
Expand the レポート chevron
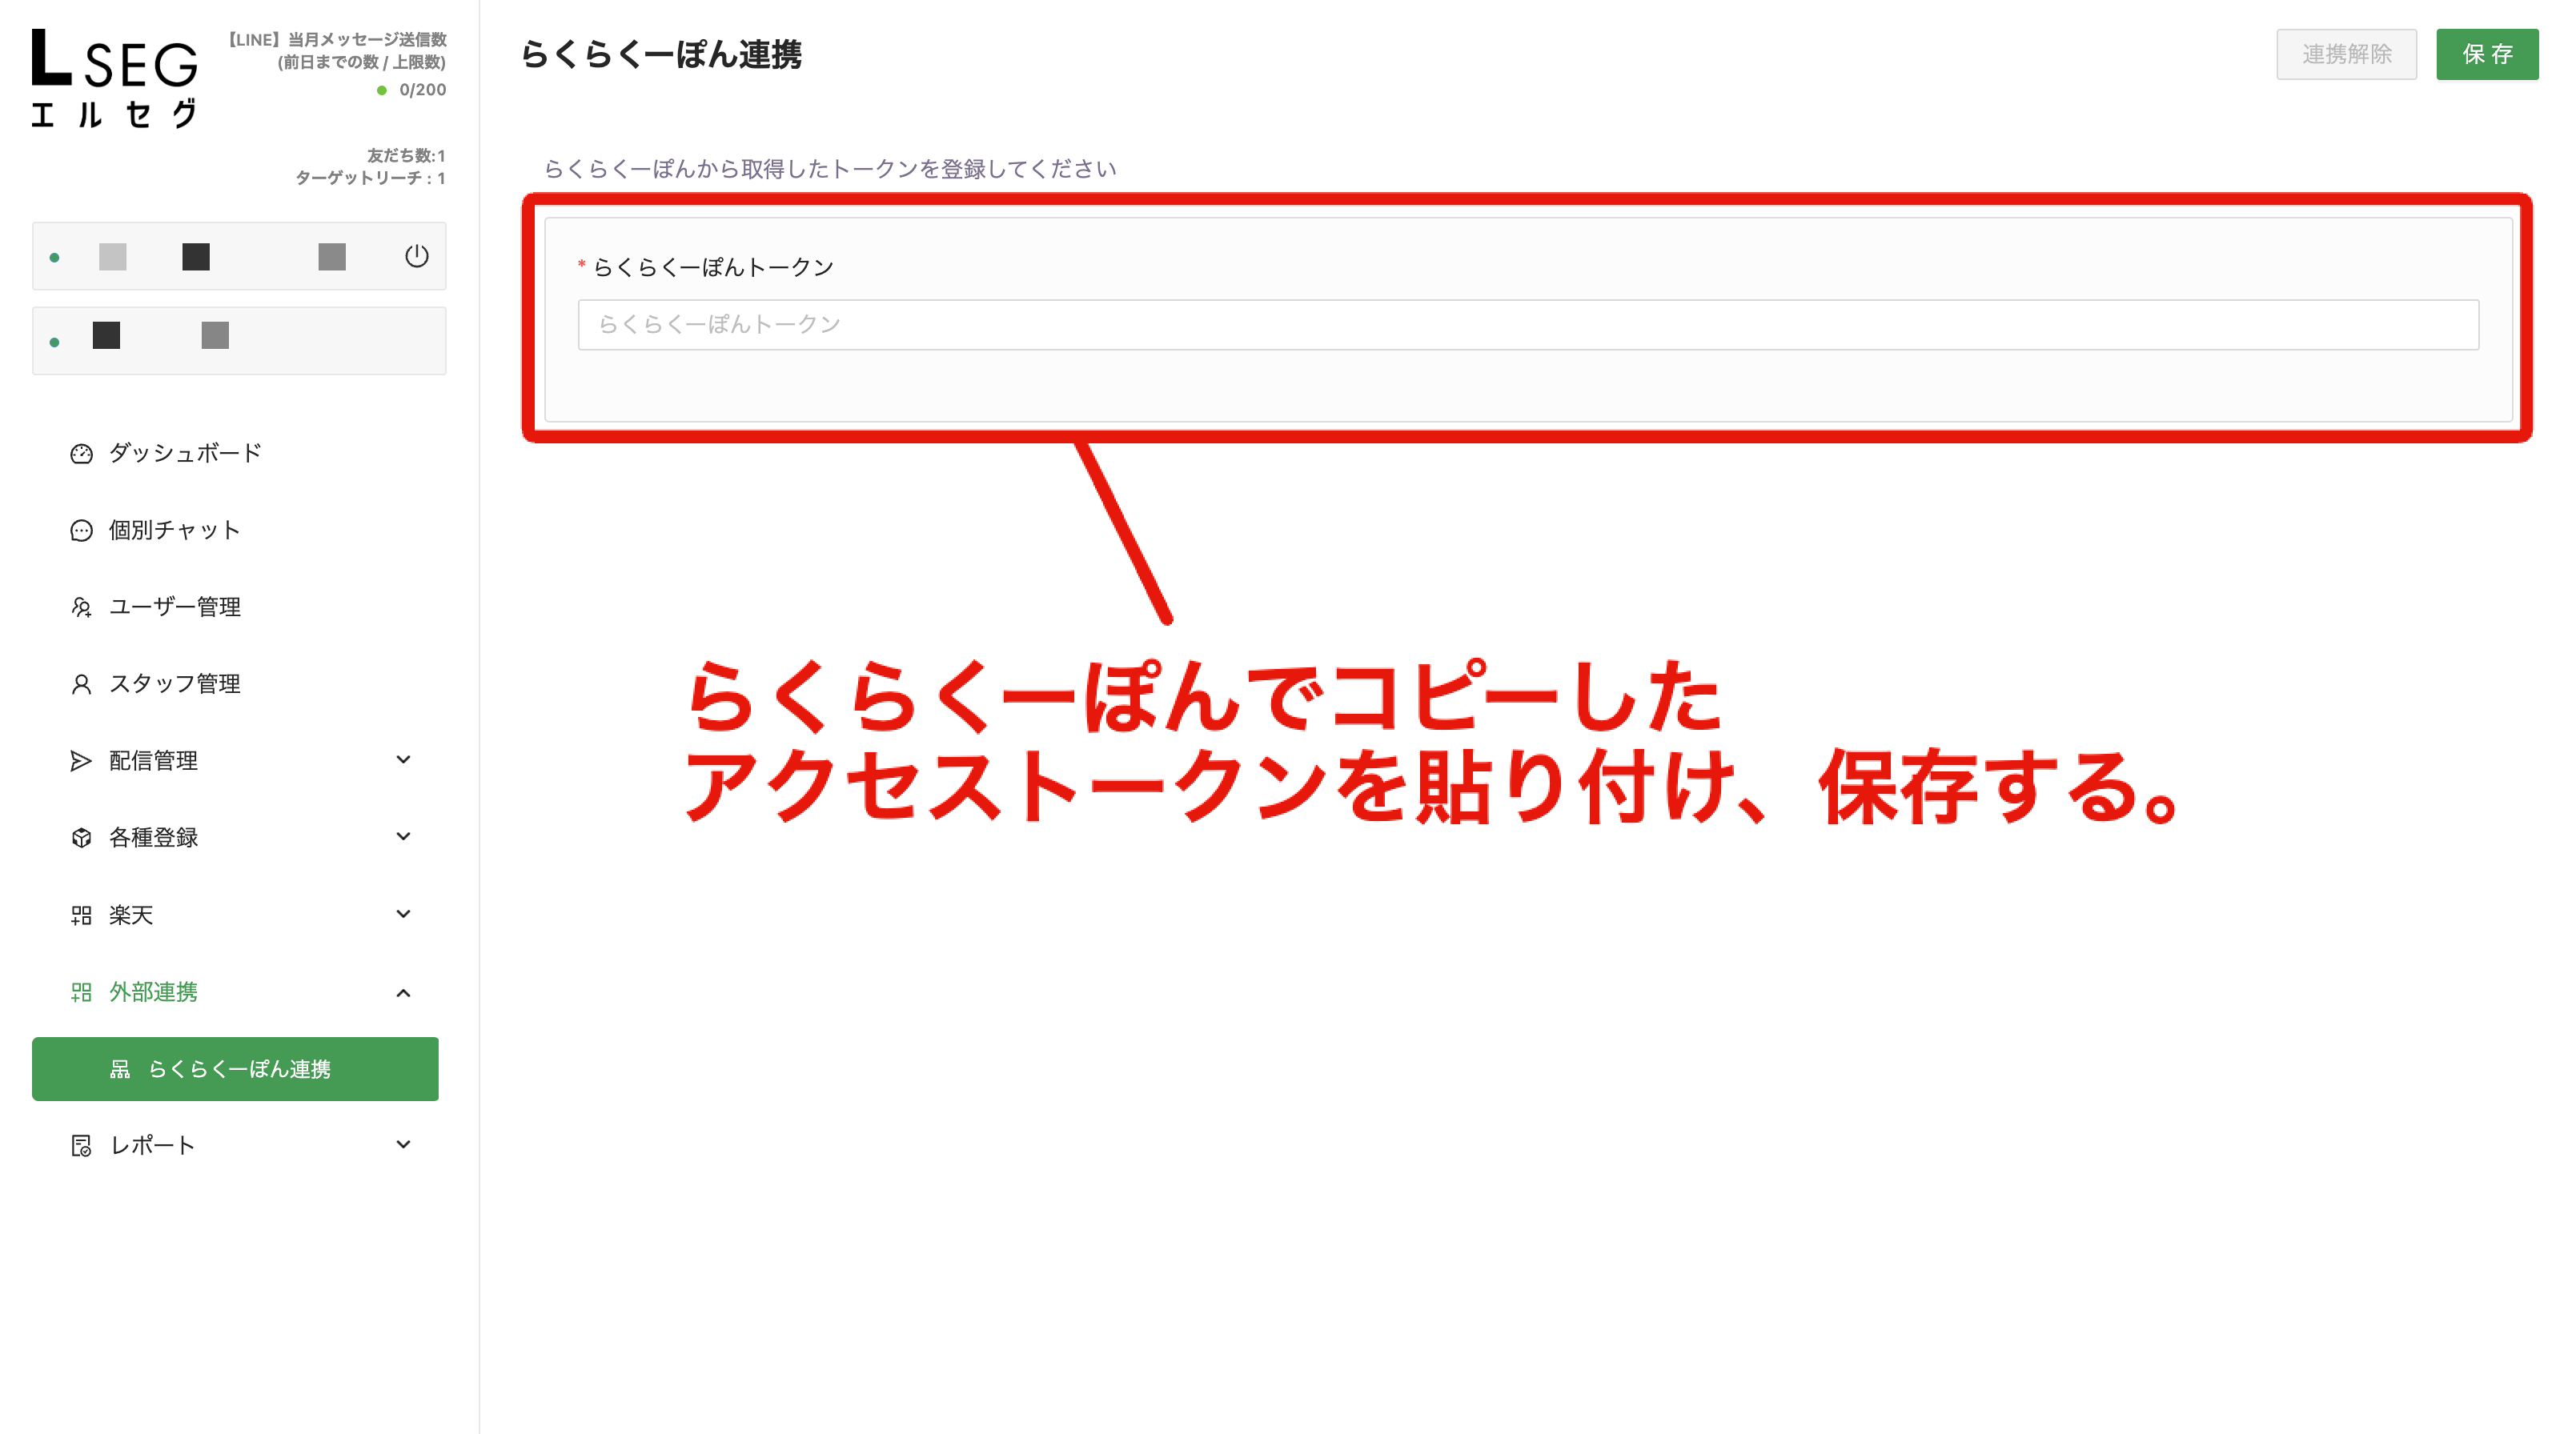tap(403, 1145)
